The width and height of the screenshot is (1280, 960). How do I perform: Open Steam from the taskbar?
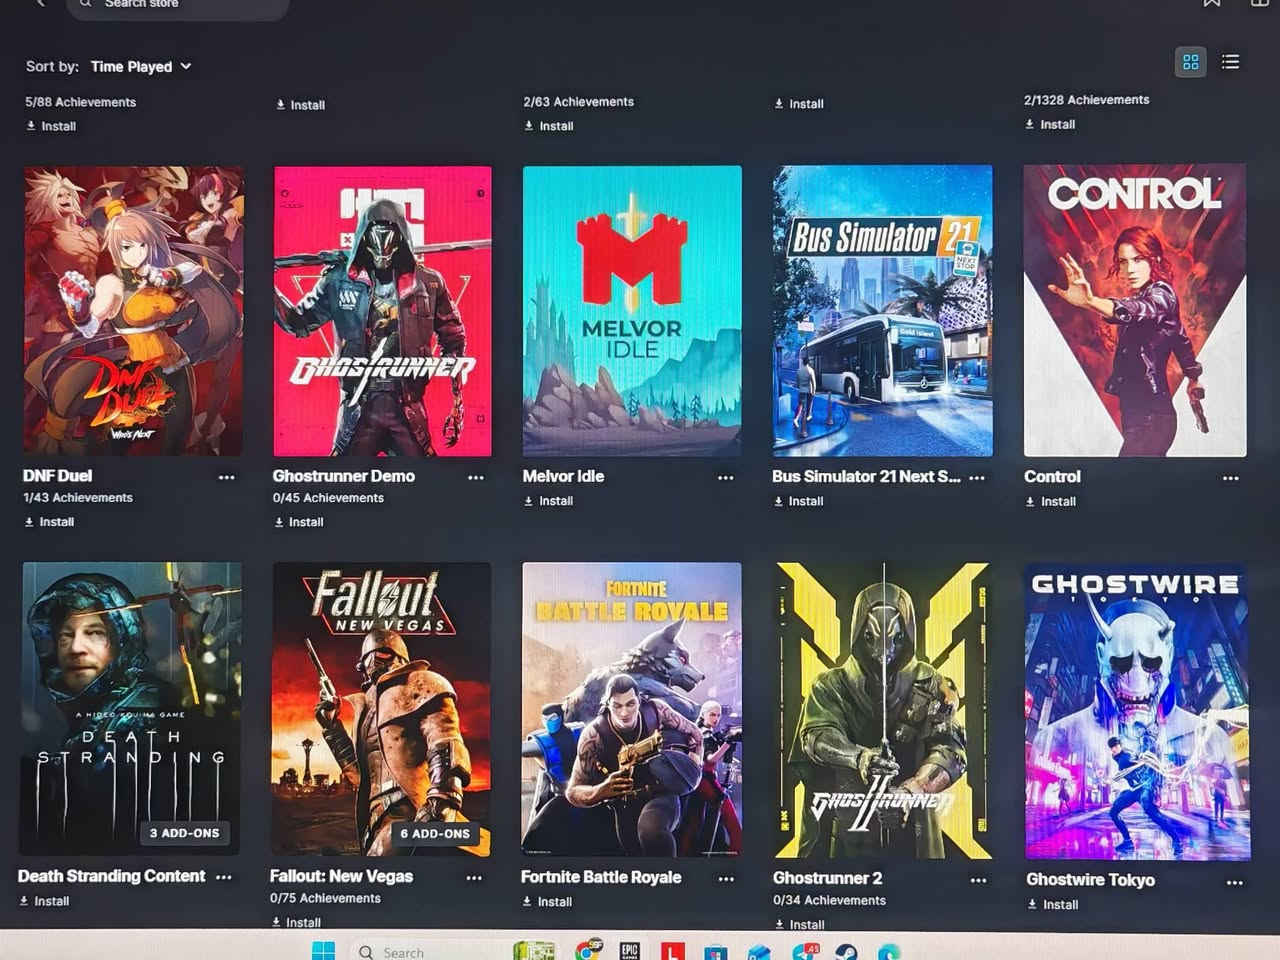click(x=846, y=951)
